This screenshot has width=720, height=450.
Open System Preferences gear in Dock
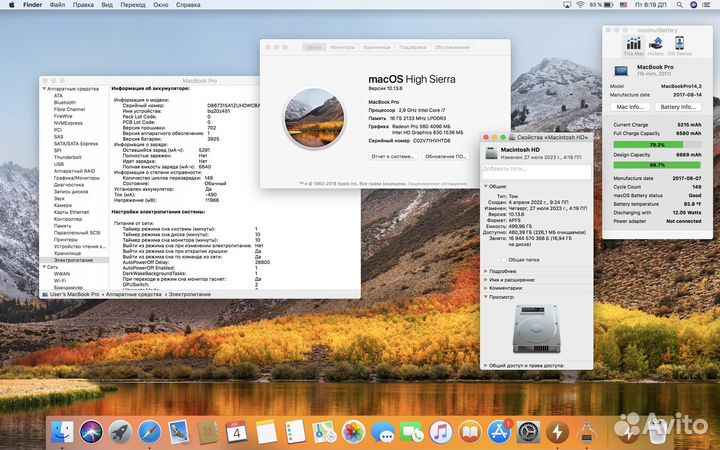point(528,432)
